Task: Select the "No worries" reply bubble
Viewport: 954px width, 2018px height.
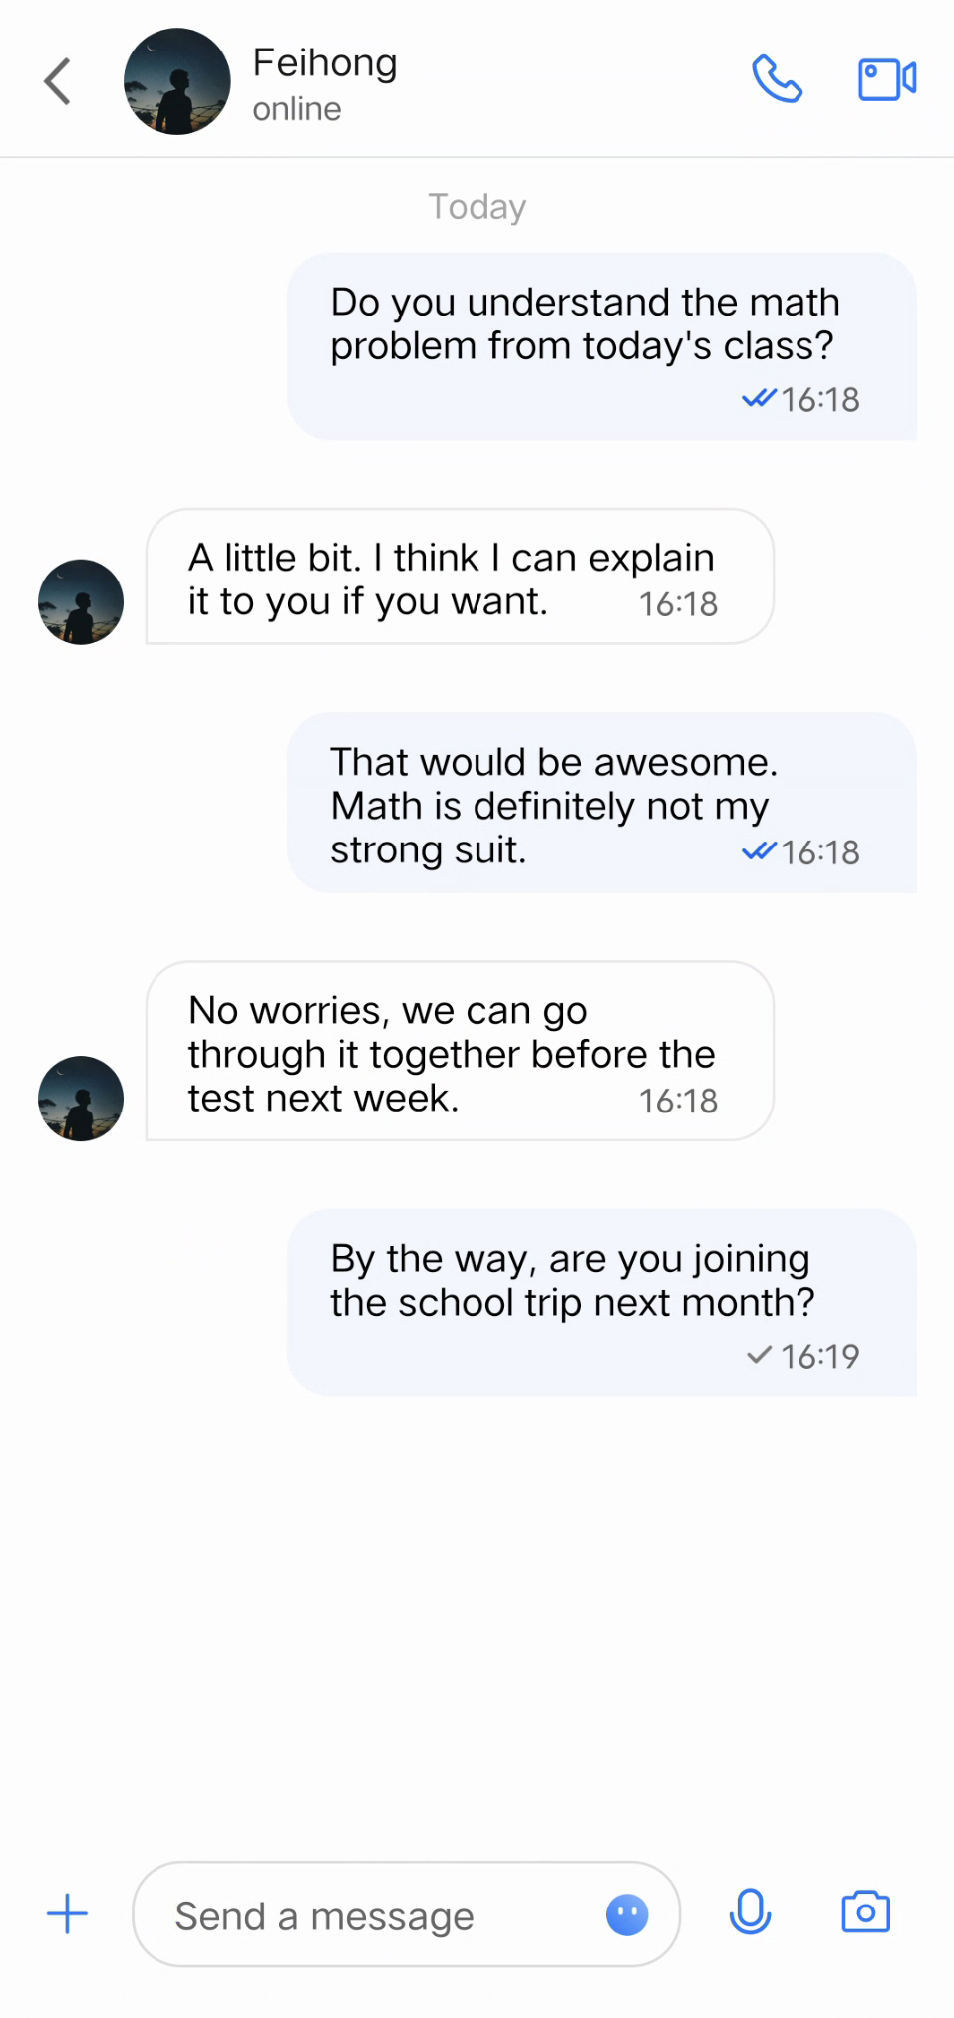Action: click(x=459, y=1050)
